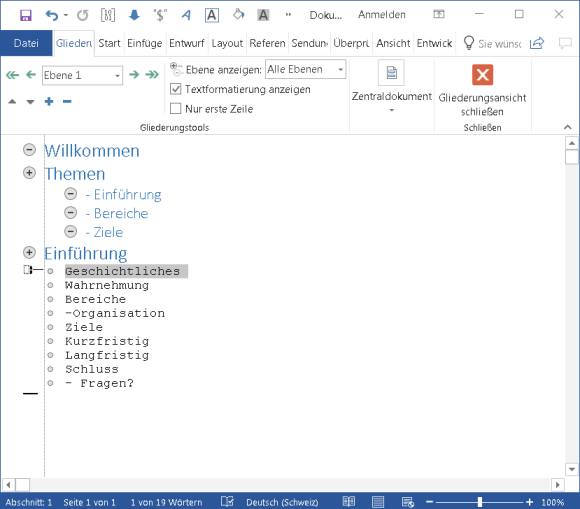Collapse the ribbon with the chevron arrow
Image resolution: width=580 pixels, height=509 pixels.
point(567,127)
